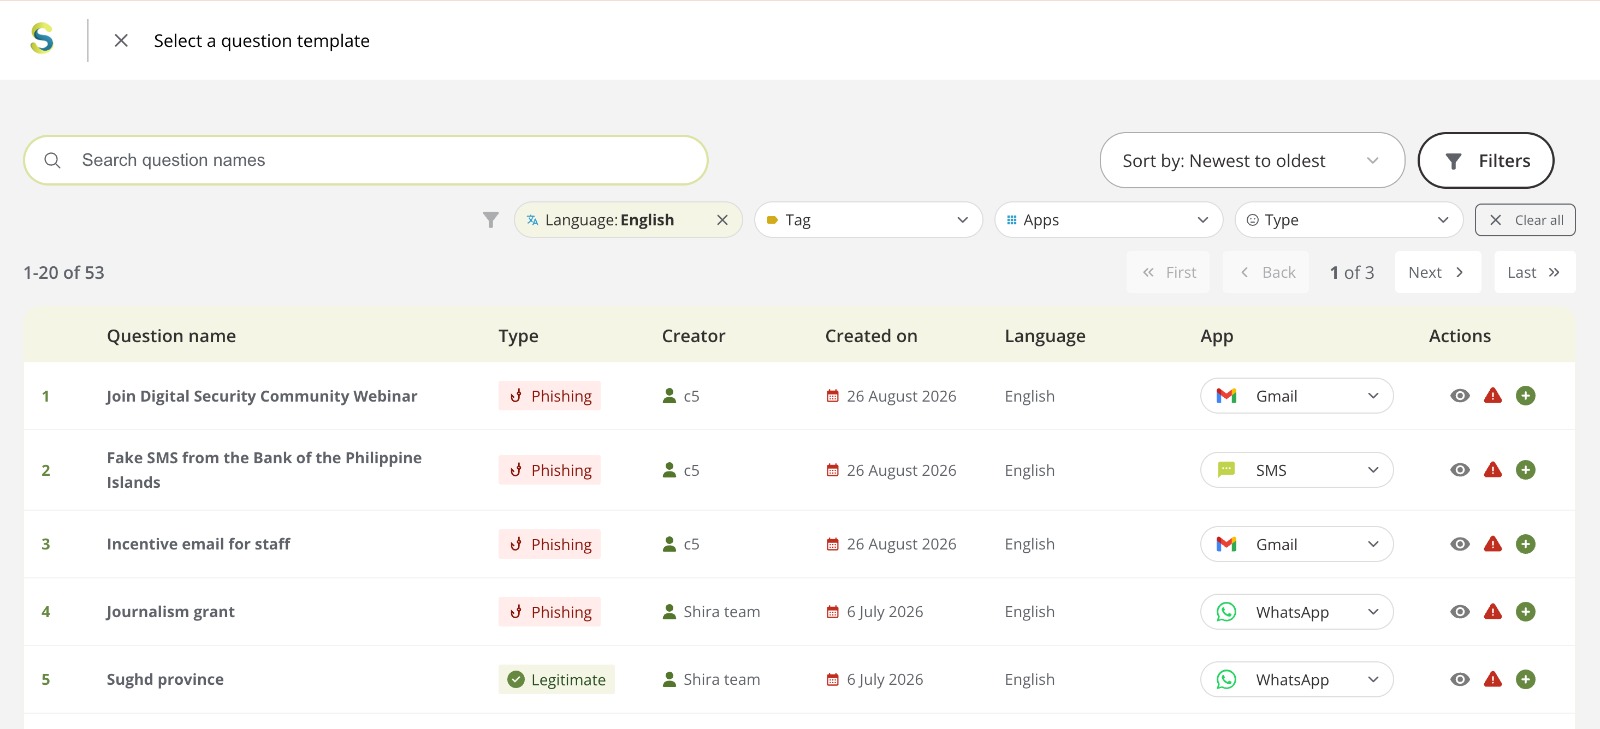Click warning icon for Journalism grant row
The width and height of the screenshot is (1600, 729).
pyautogui.click(x=1493, y=612)
